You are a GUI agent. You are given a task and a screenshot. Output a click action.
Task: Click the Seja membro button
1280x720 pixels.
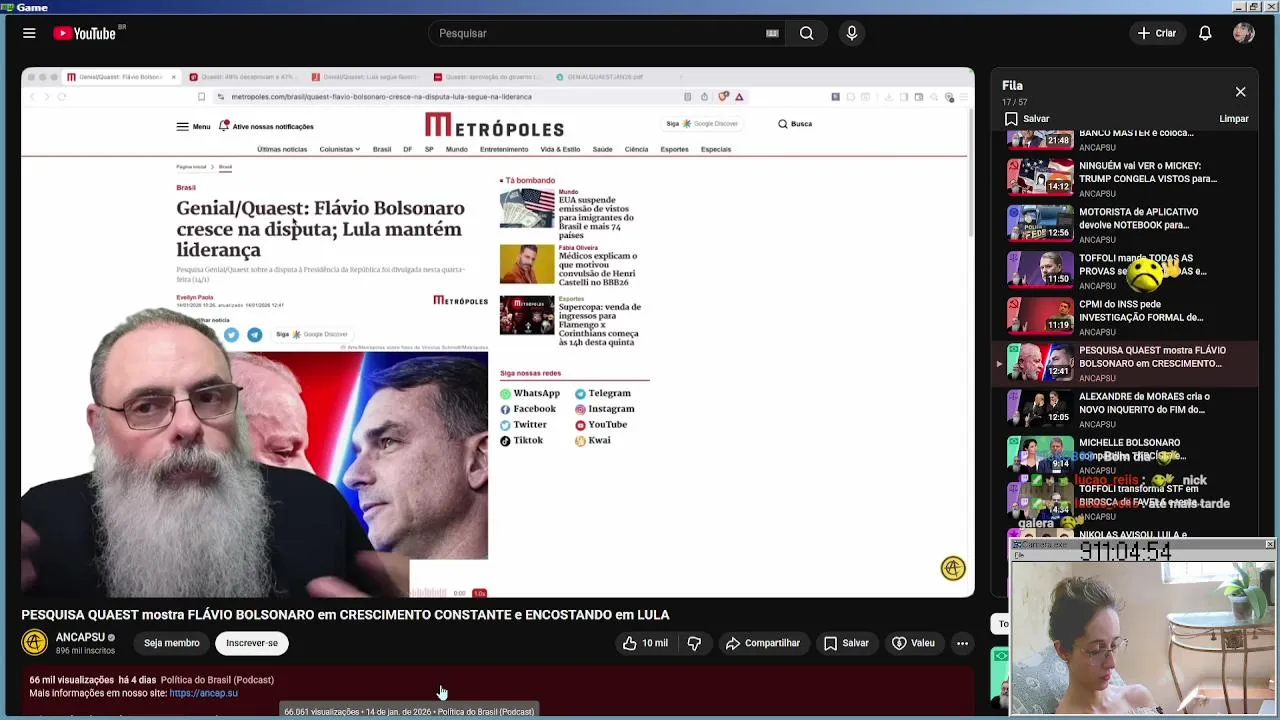(x=171, y=643)
